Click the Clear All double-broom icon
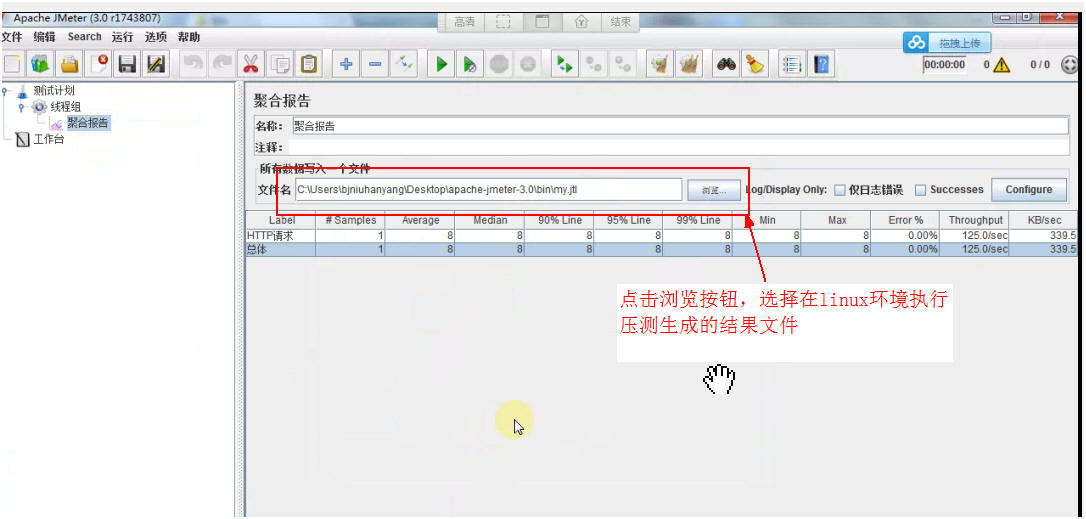This screenshot has width=1086, height=519. [x=690, y=65]
